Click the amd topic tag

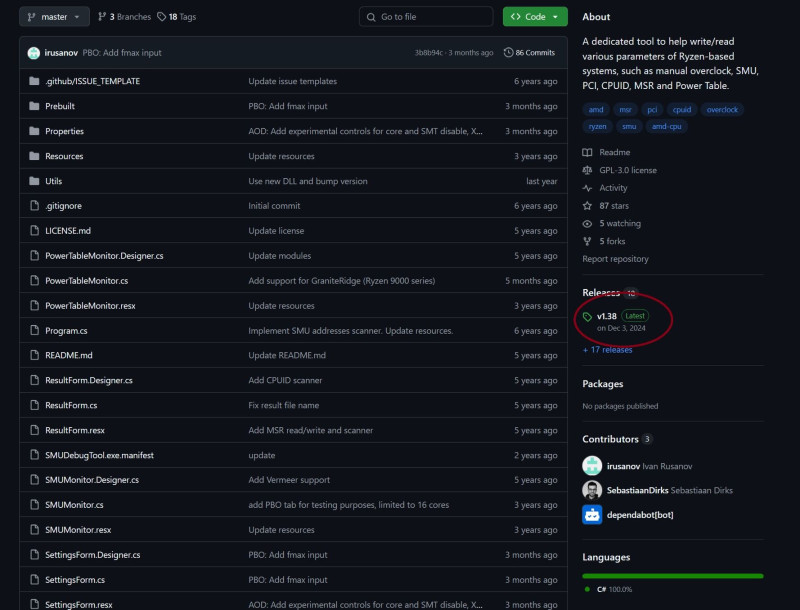595,110
